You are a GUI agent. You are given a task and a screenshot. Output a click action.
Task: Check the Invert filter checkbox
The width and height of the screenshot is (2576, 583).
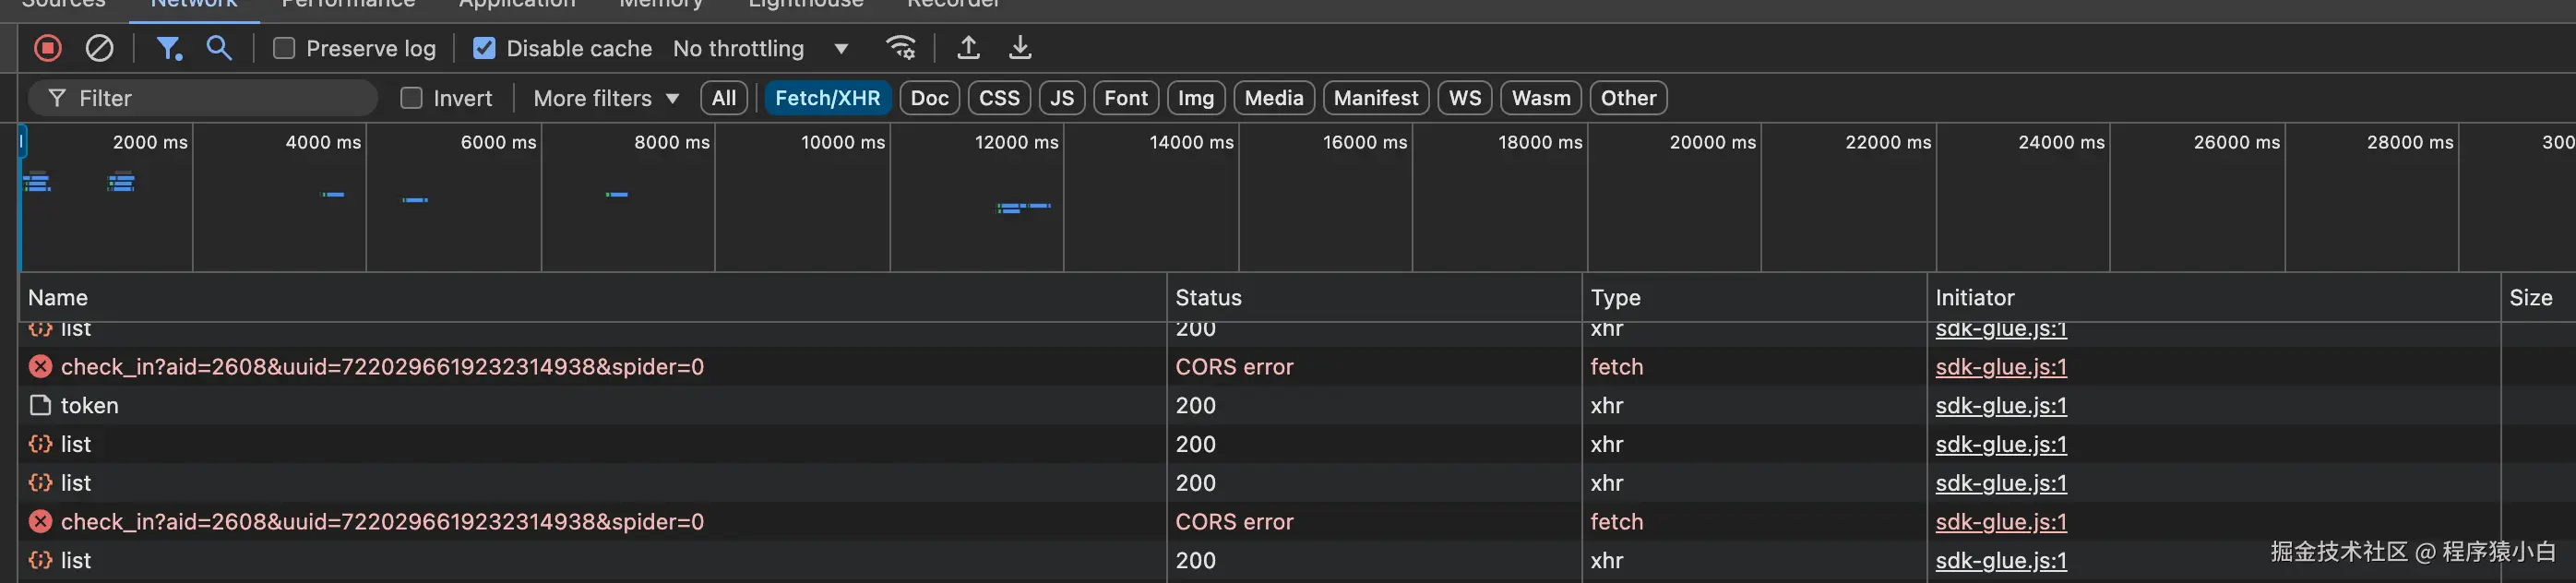pos(411,98)
